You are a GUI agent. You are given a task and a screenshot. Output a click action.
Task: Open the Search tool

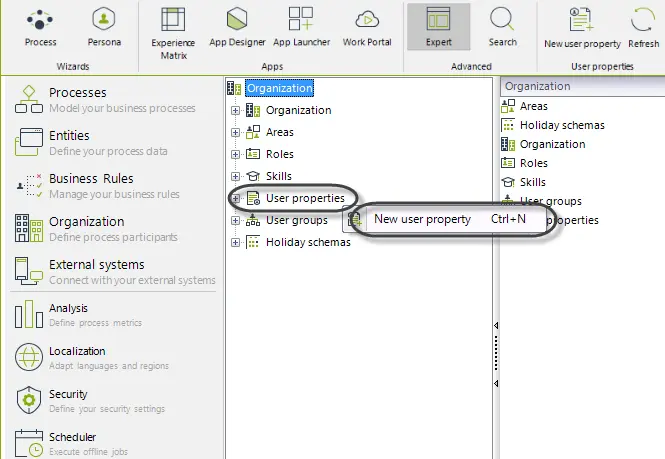point(503,28)
